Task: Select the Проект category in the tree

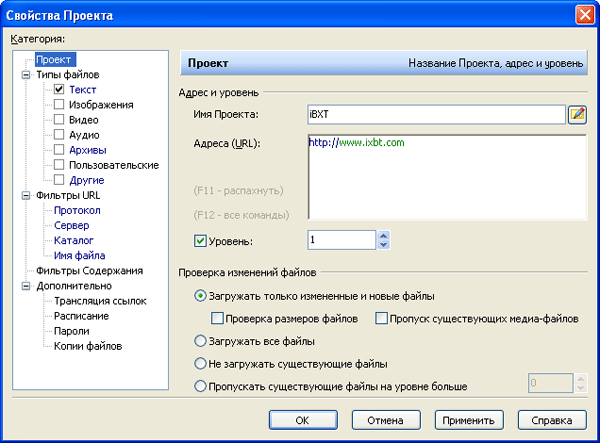Action: [x=54, y=60]
